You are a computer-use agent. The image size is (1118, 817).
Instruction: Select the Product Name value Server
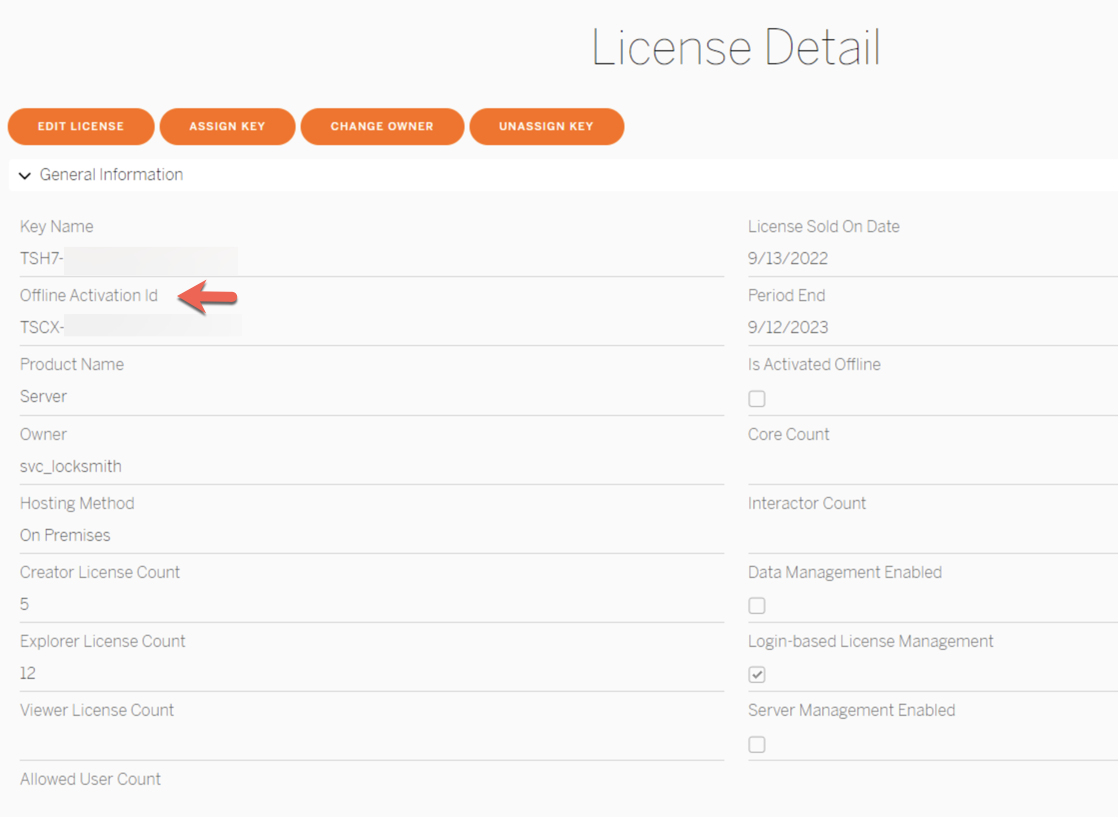coord(43,397)
